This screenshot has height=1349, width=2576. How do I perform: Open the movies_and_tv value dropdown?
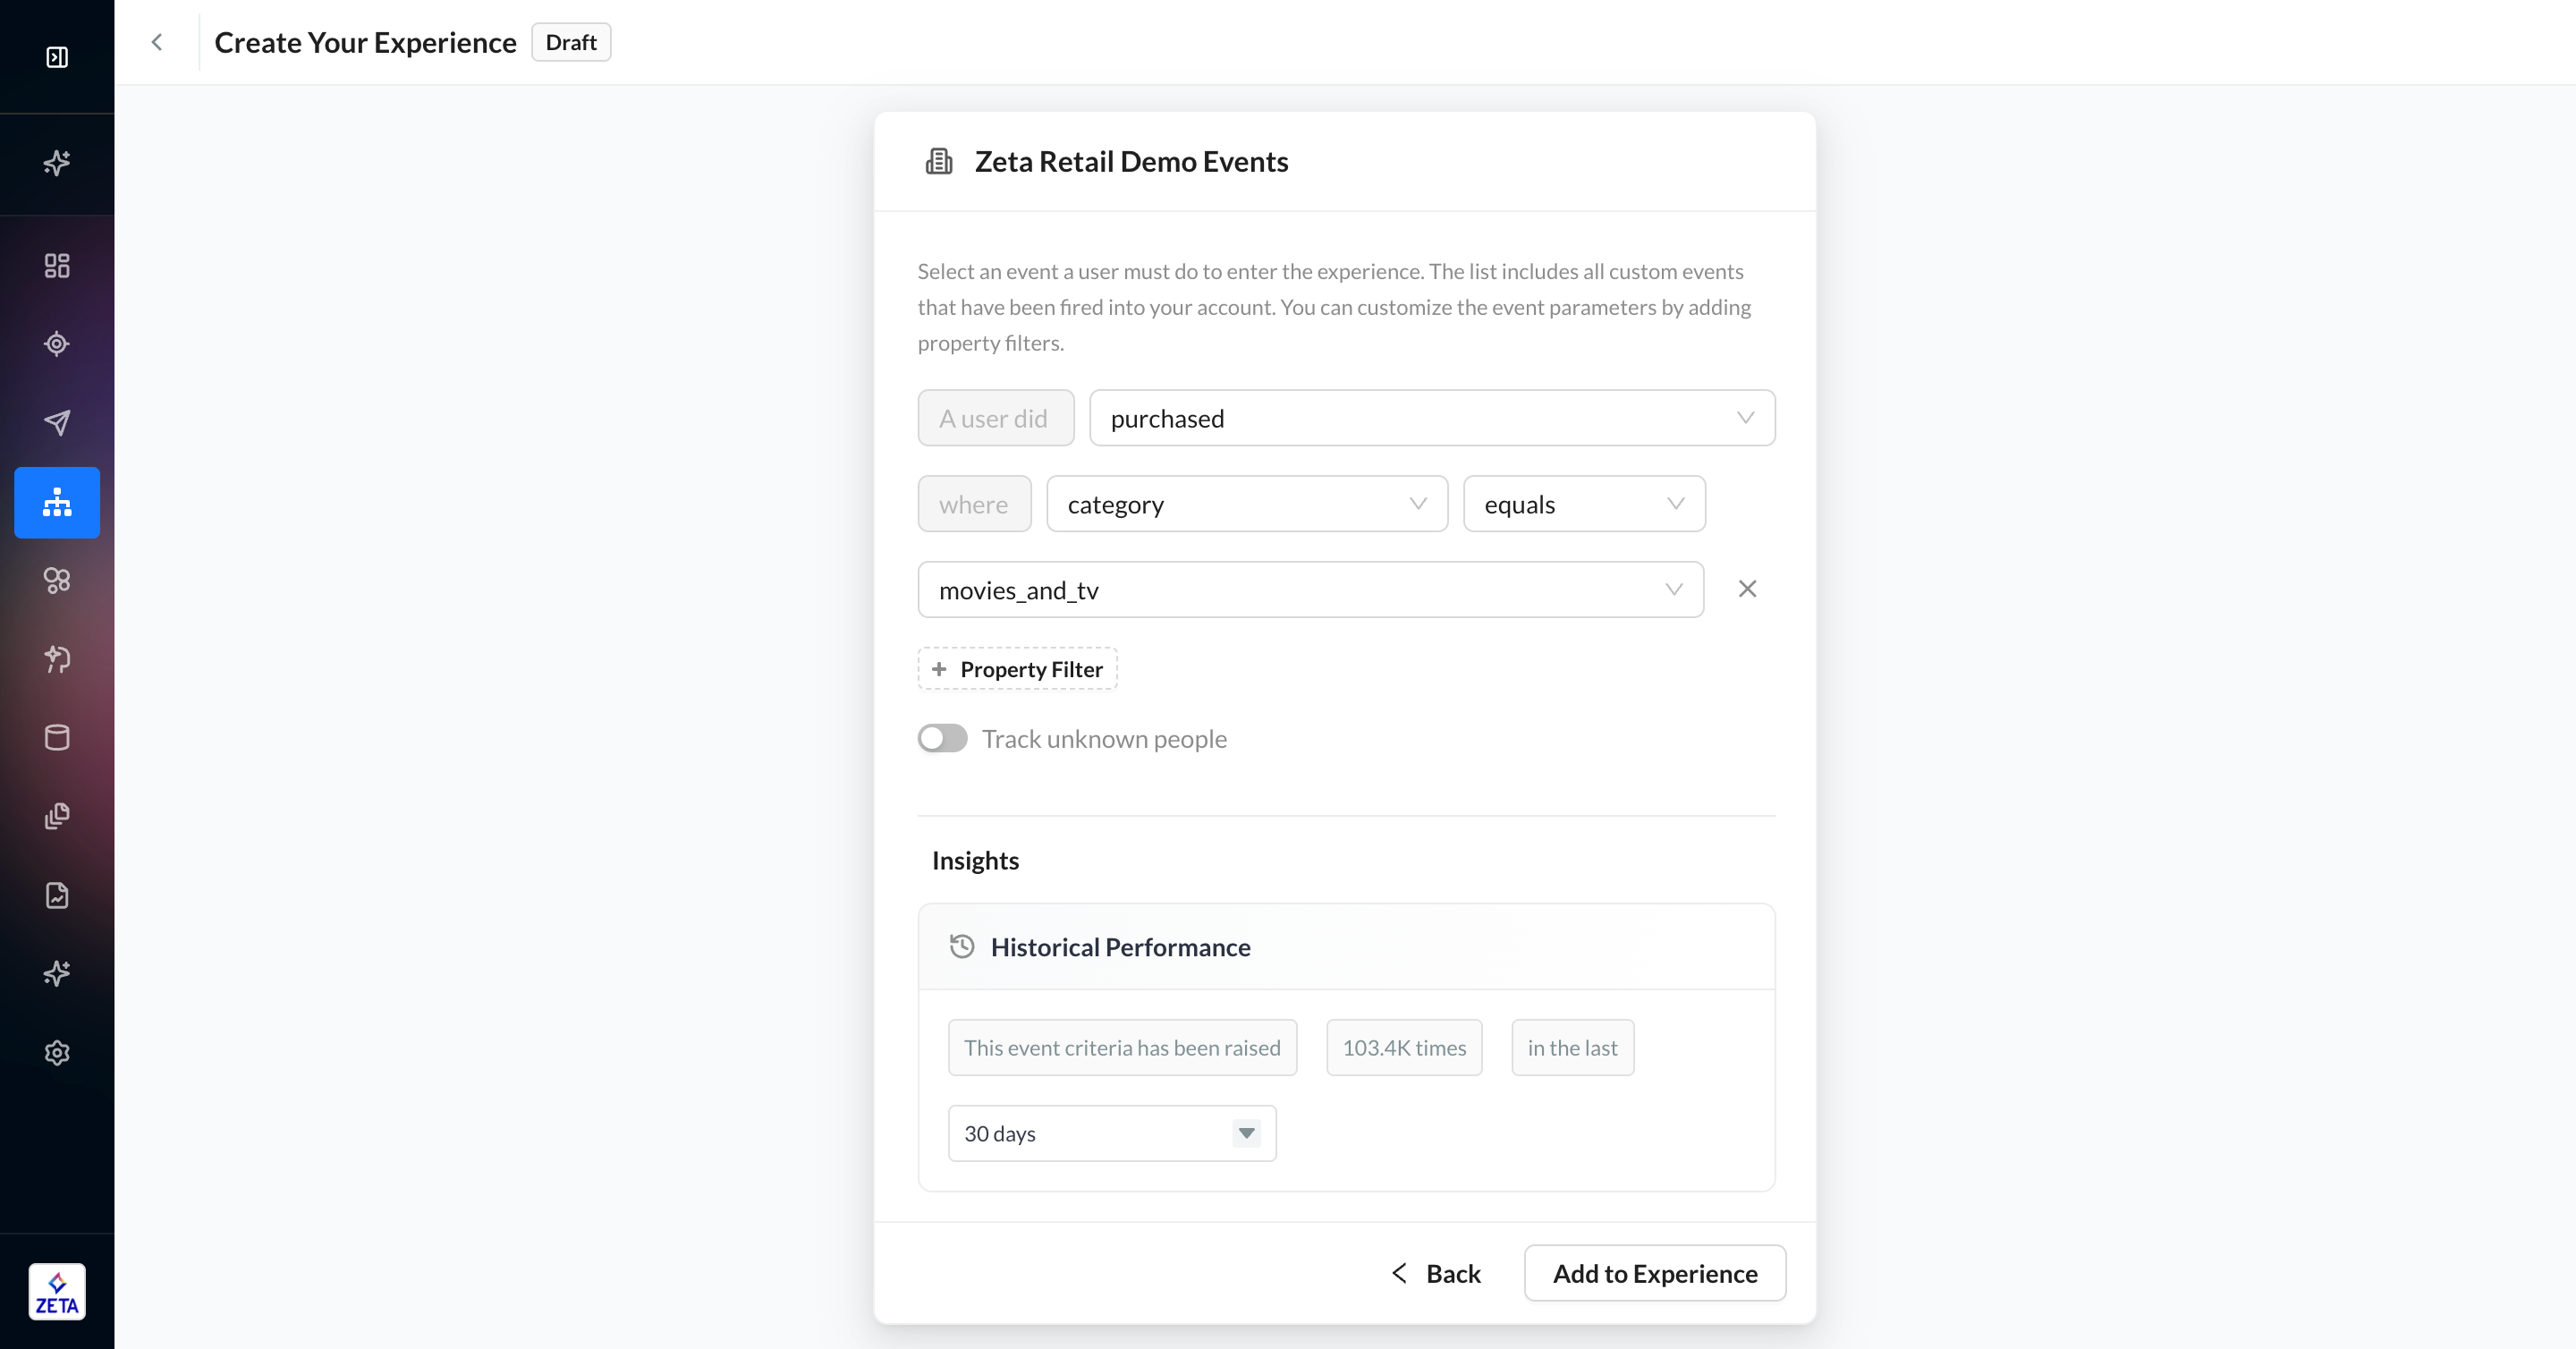(x=1310, y=590)
